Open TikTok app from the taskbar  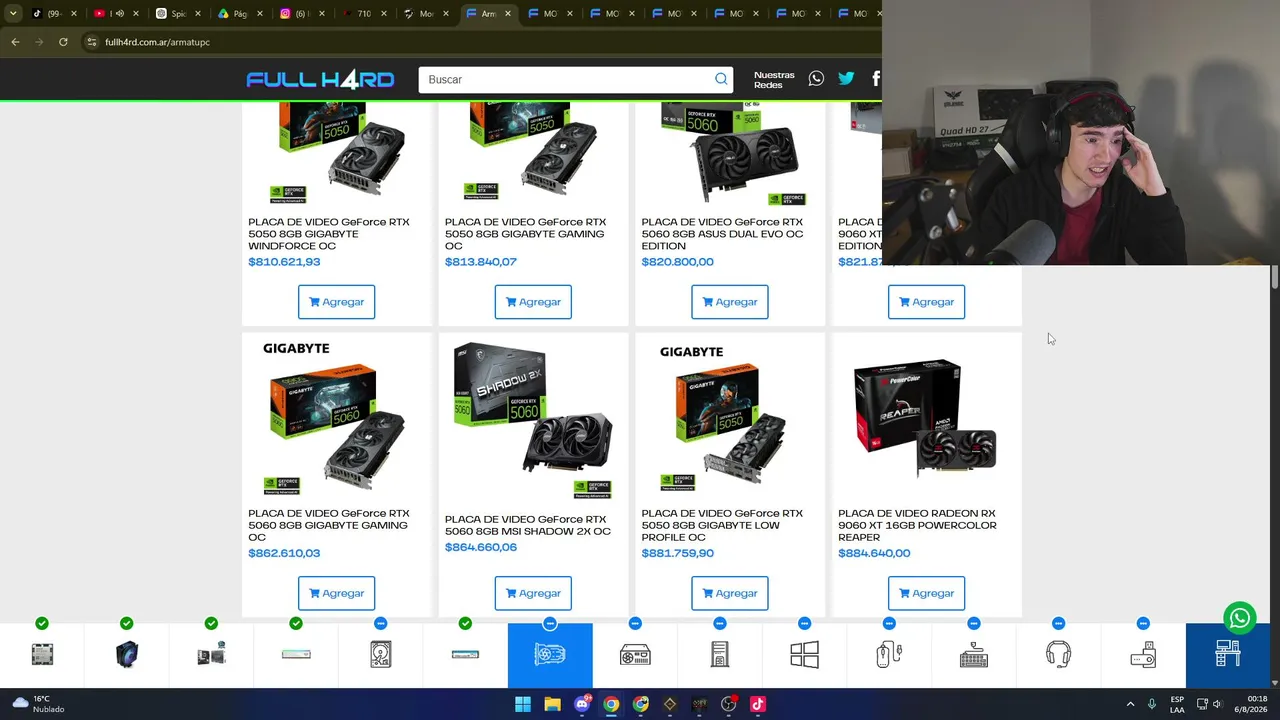[758, 704]
